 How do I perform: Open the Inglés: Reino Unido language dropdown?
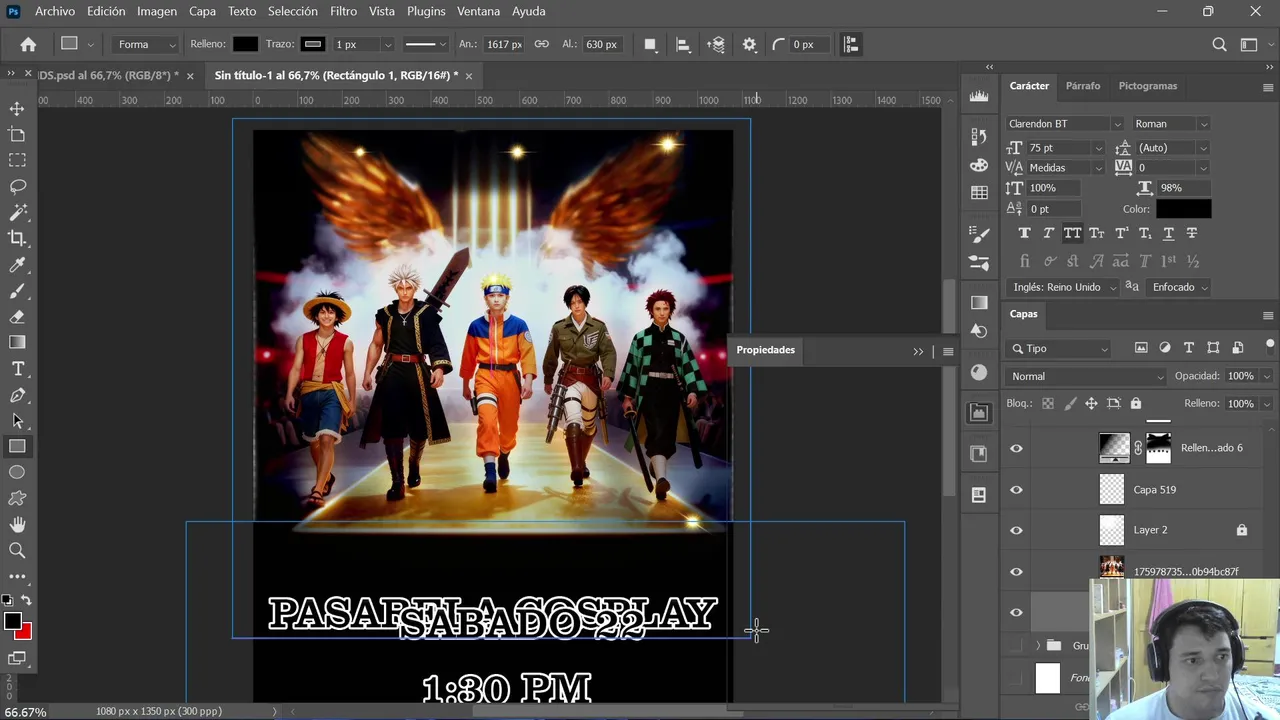(1064, 287)
